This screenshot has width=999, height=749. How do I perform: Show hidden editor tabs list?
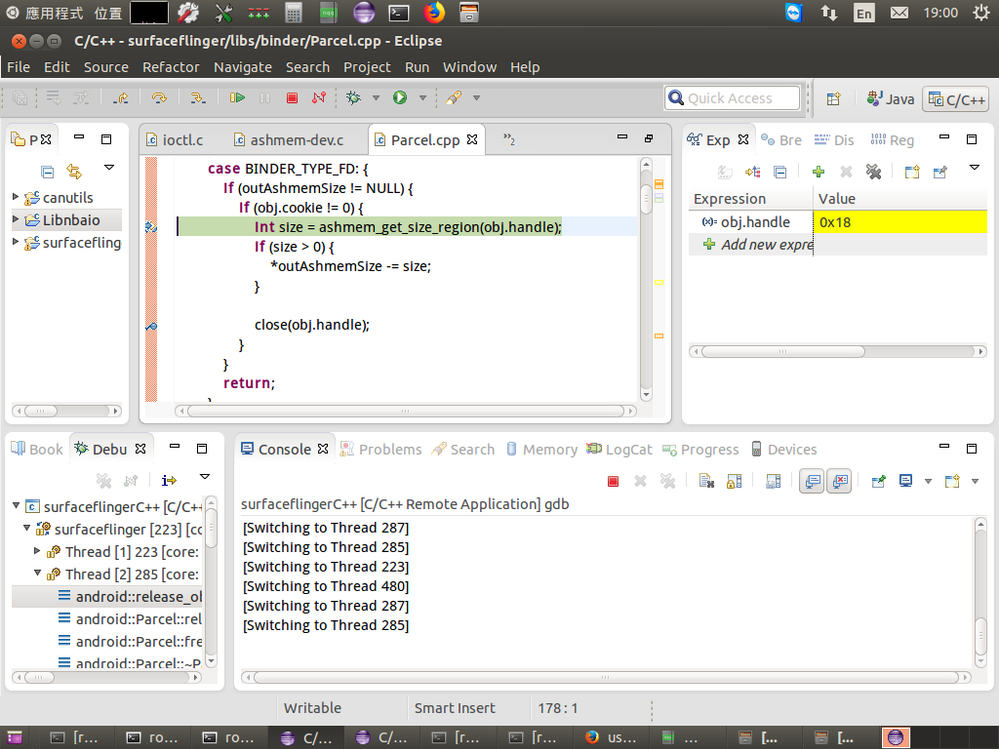pos(509,139)
